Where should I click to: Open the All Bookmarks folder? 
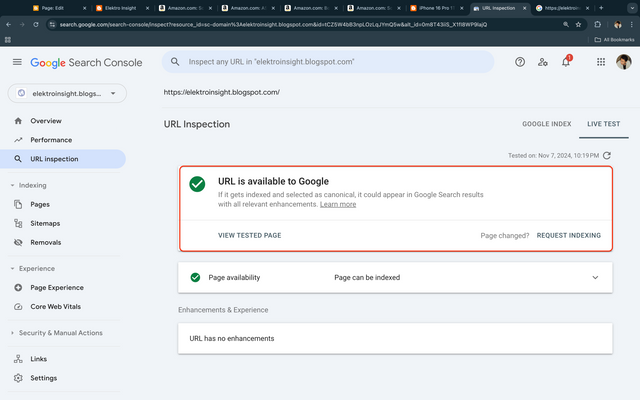tap(614, 40)
